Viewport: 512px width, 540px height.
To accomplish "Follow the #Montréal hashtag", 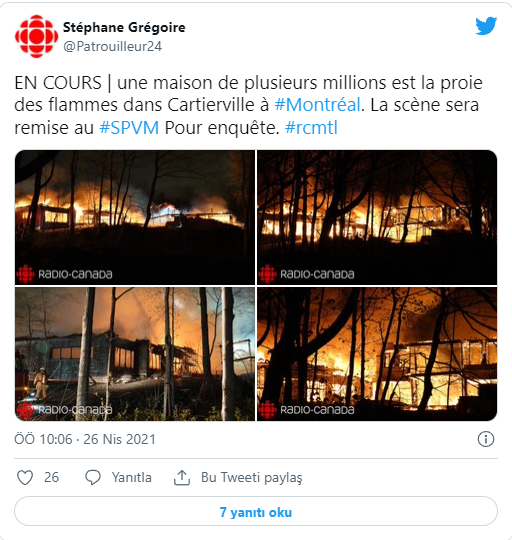I will [x=317, y=105].
